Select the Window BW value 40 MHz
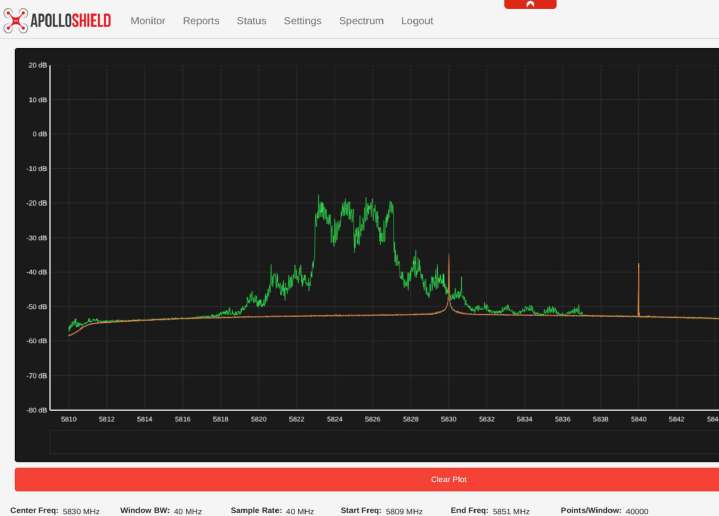This screenshot has height=516, width=719. coord(188,511)
